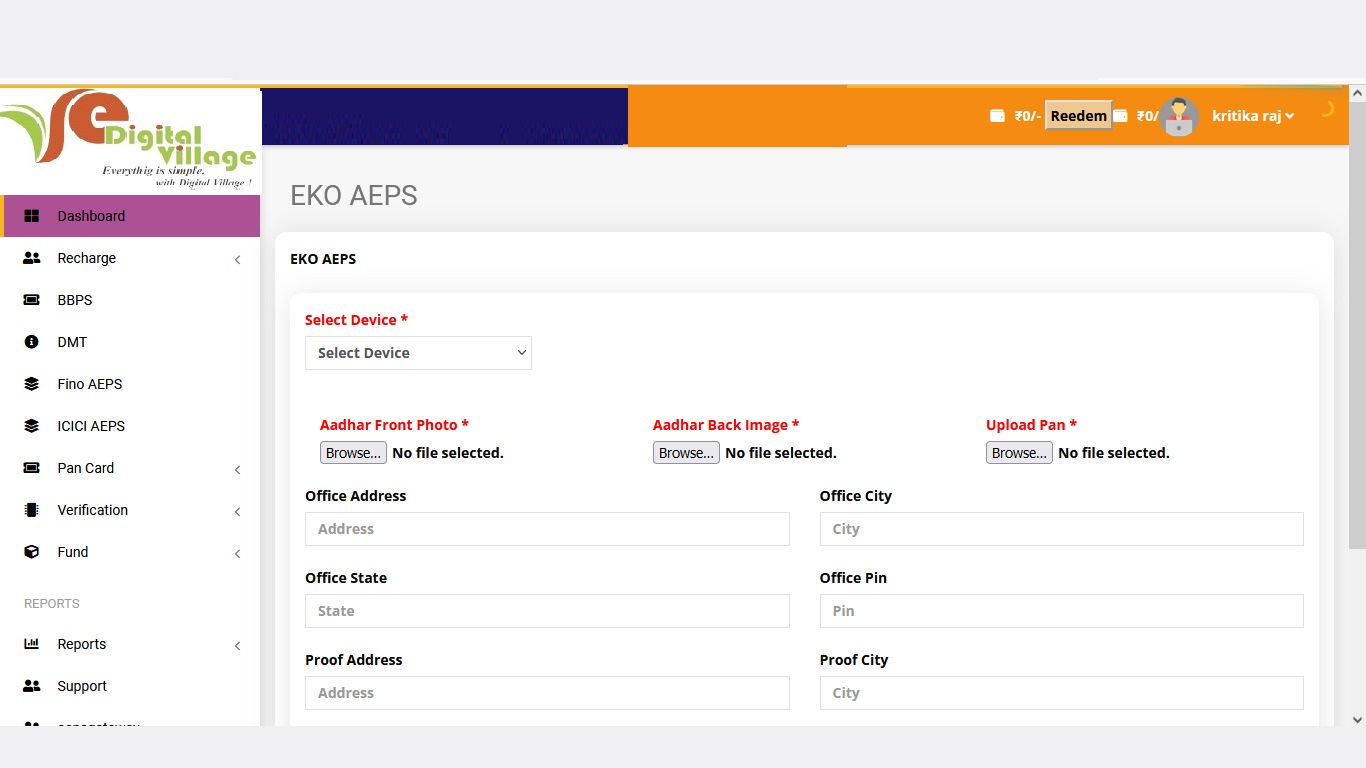Open the Select Device dropdown
Screen dimensions: 1366x768
coord(418,353)
